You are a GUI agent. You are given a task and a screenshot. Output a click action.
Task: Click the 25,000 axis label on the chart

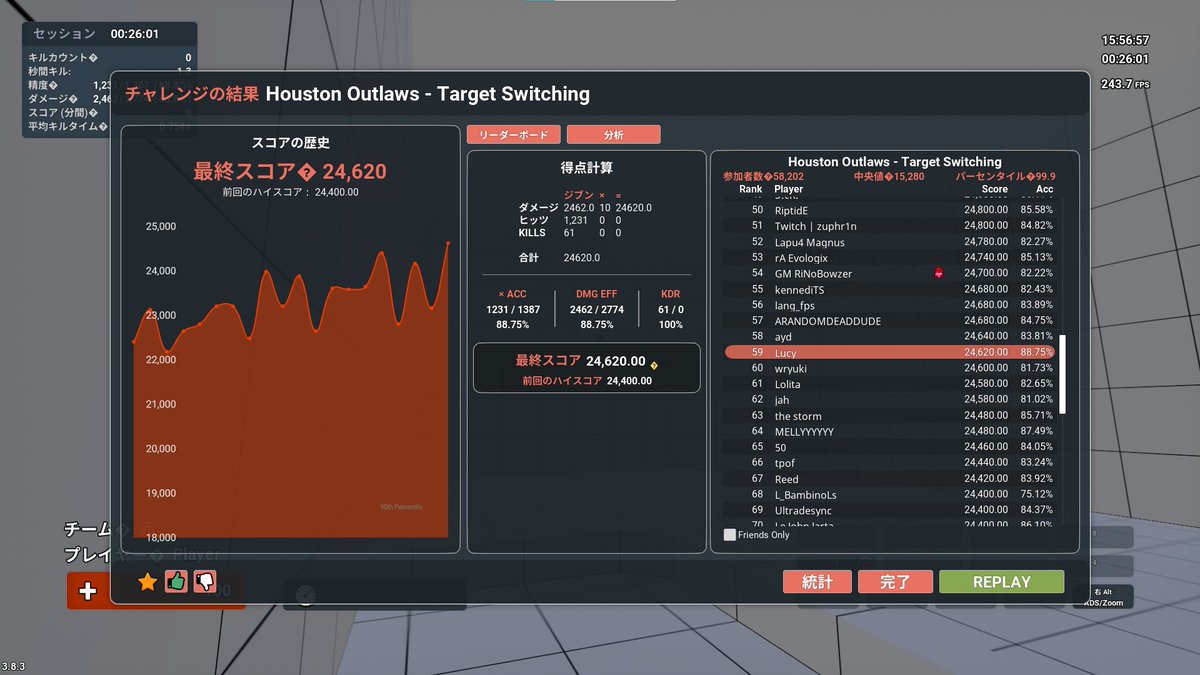(x=160, y=227)
